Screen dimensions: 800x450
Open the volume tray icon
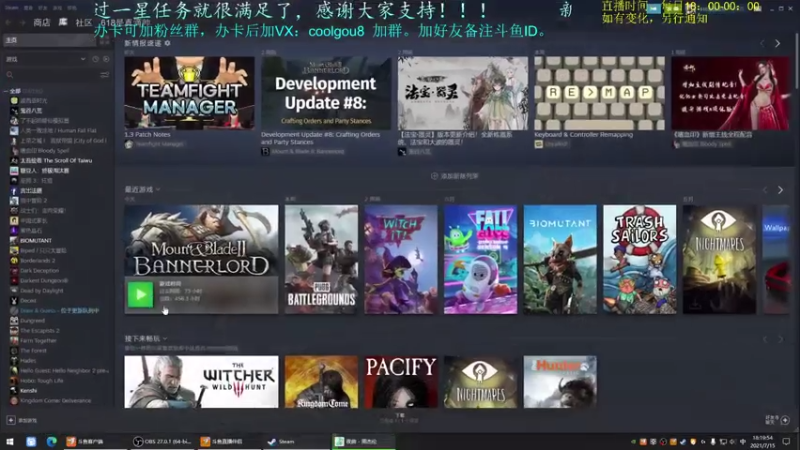733,442
